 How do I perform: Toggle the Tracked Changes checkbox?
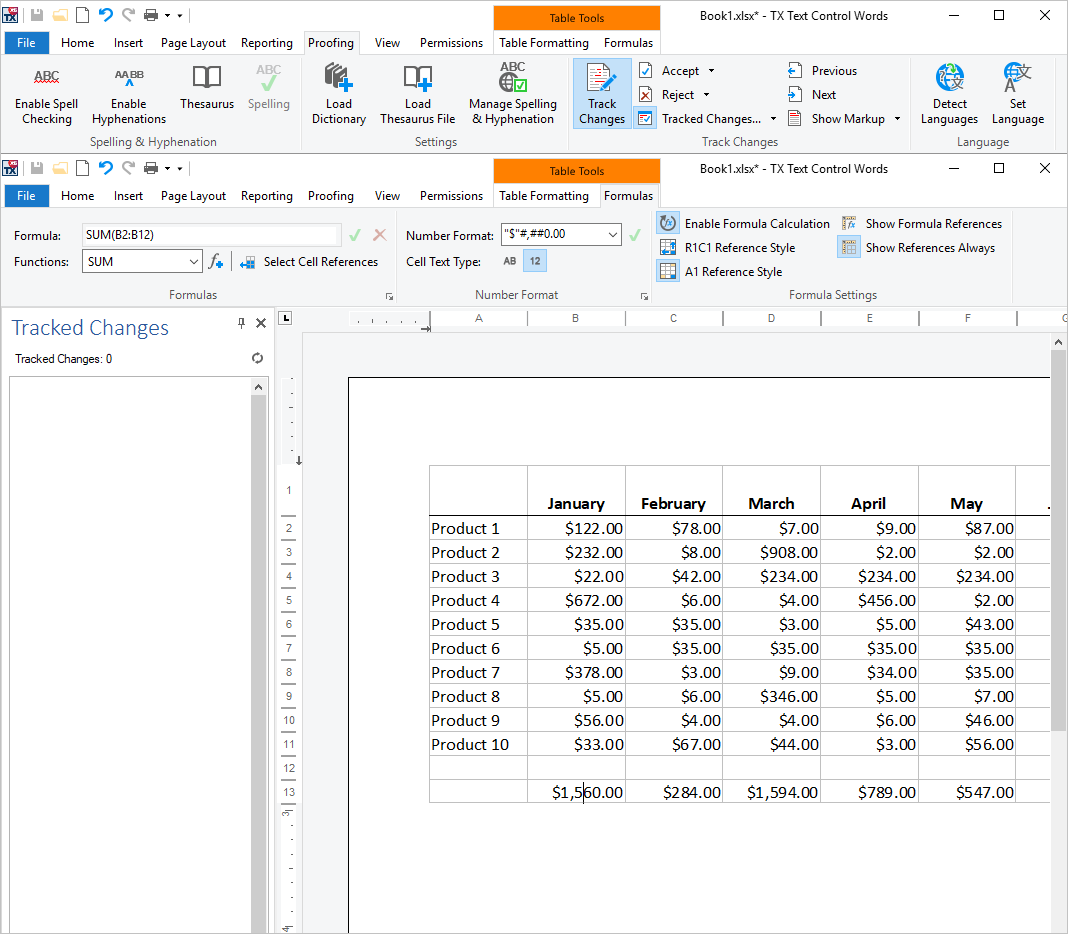(x=646, y=118)
